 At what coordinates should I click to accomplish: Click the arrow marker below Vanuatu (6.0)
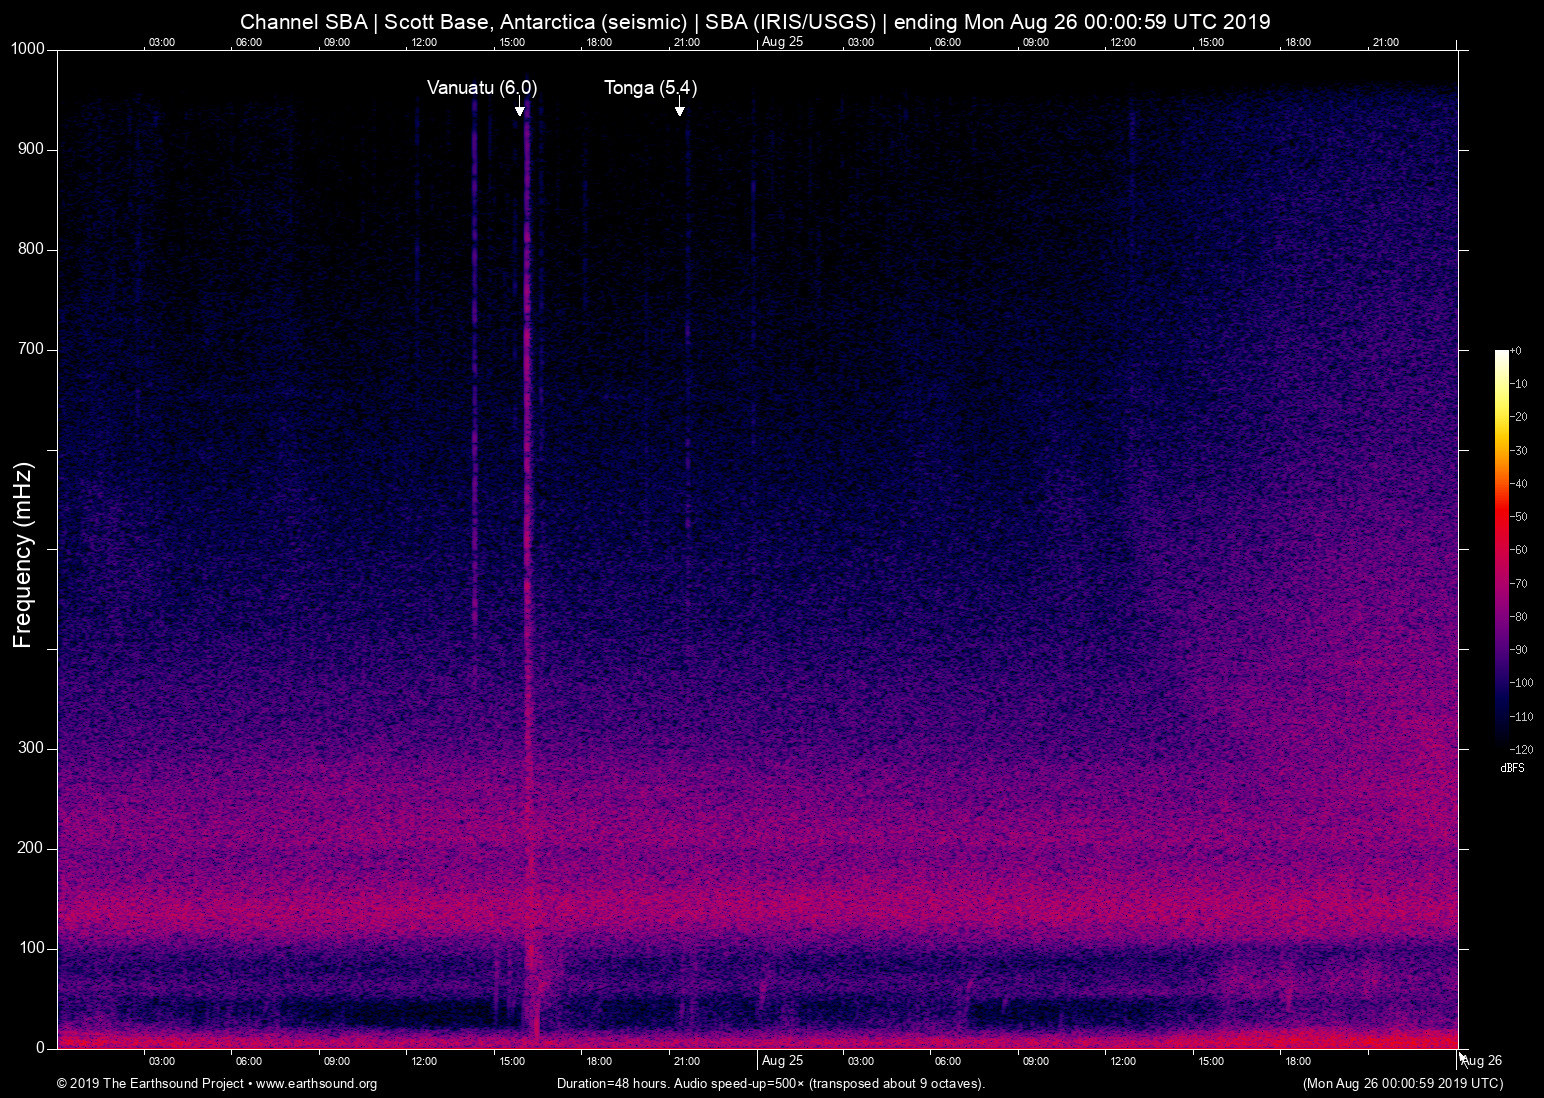pos(520,109)
